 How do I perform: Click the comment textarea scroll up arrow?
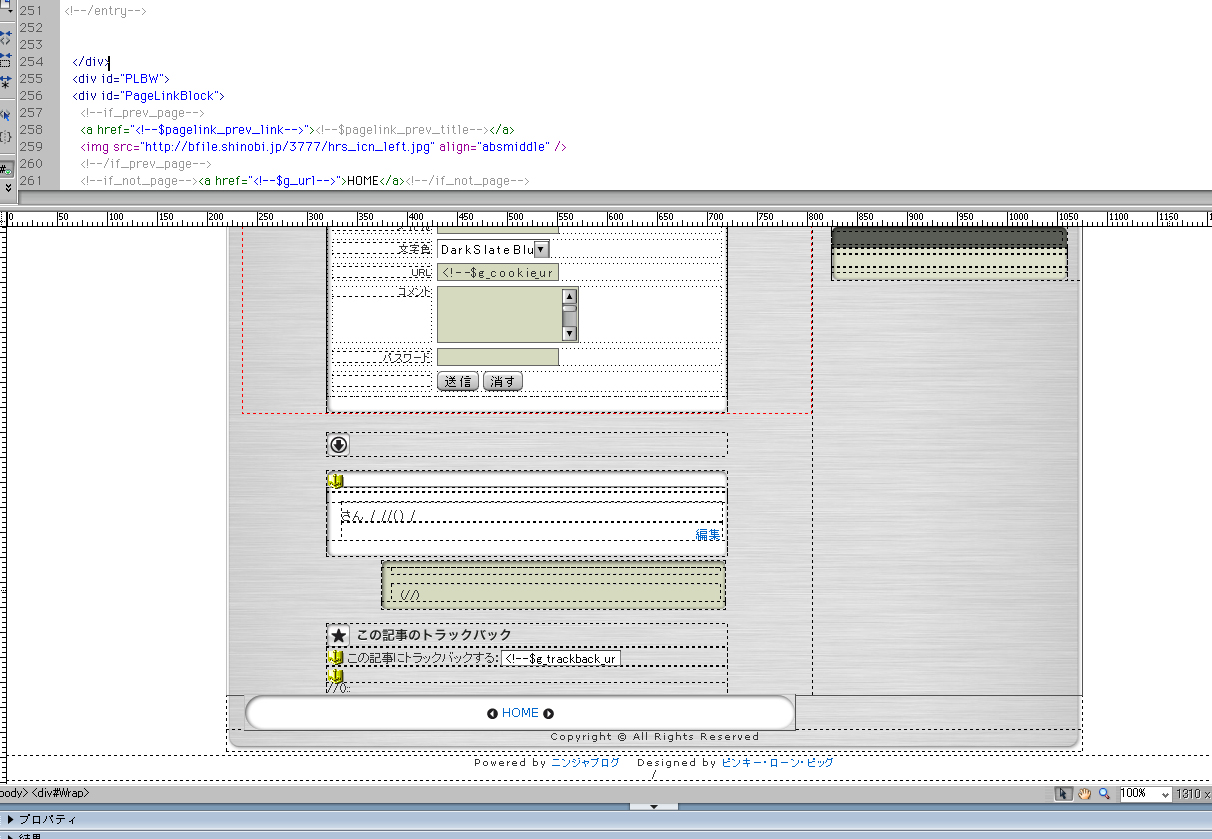pyautogui.click(x=569, y=296)
